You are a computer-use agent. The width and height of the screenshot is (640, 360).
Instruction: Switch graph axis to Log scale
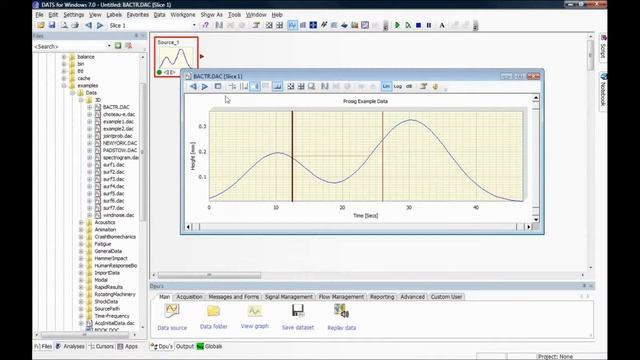(398, 87)
